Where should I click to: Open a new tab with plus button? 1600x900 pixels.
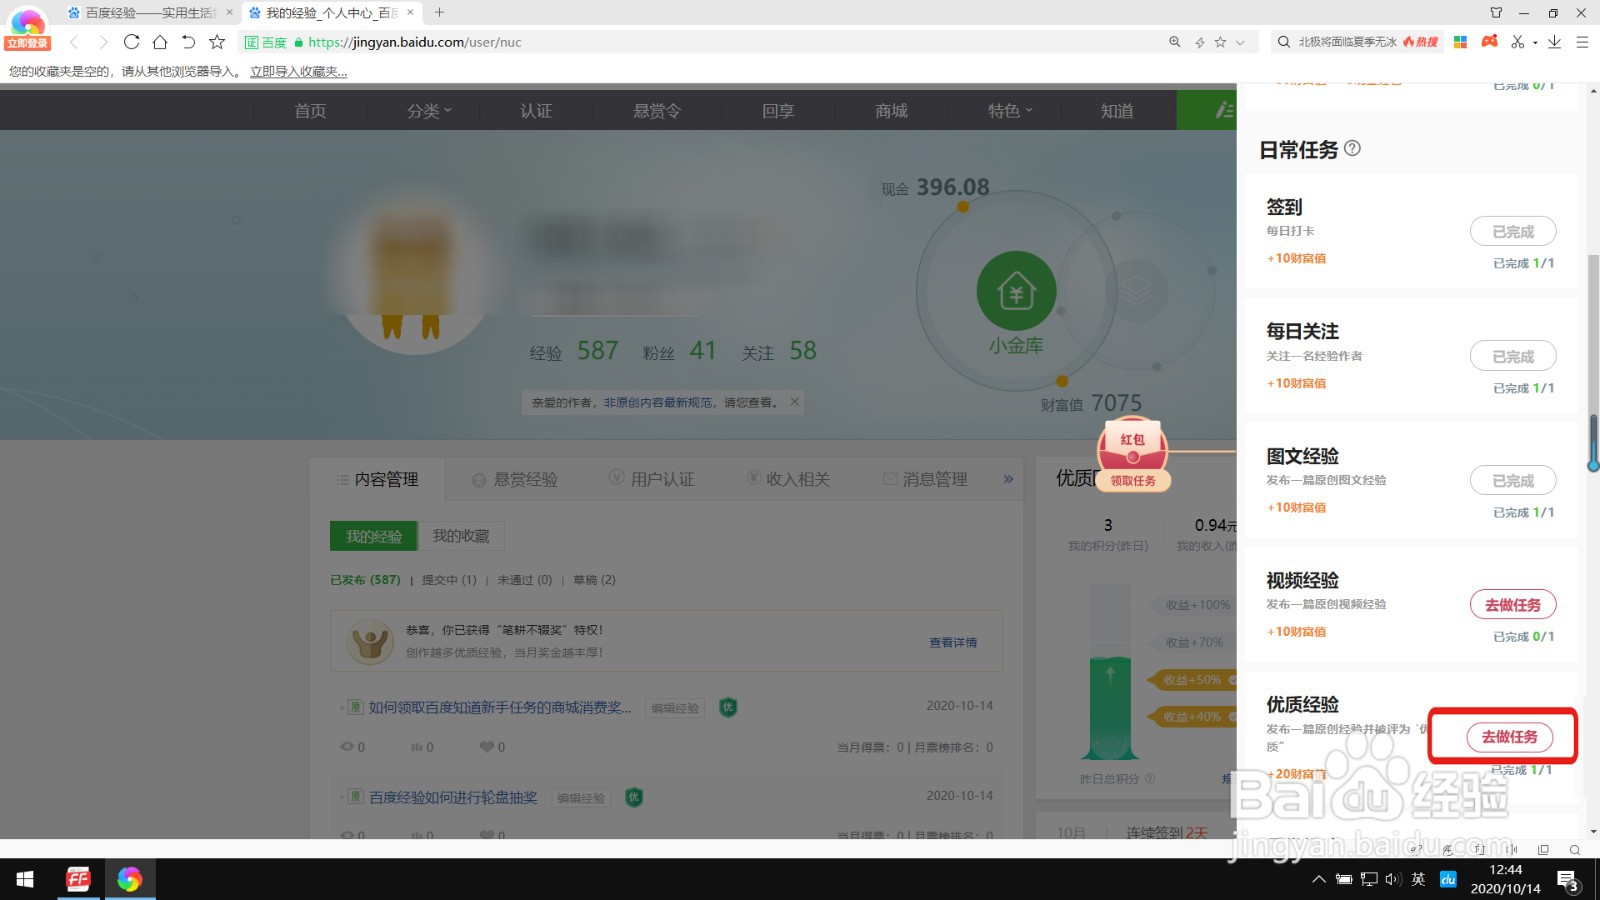click(439, 13)
